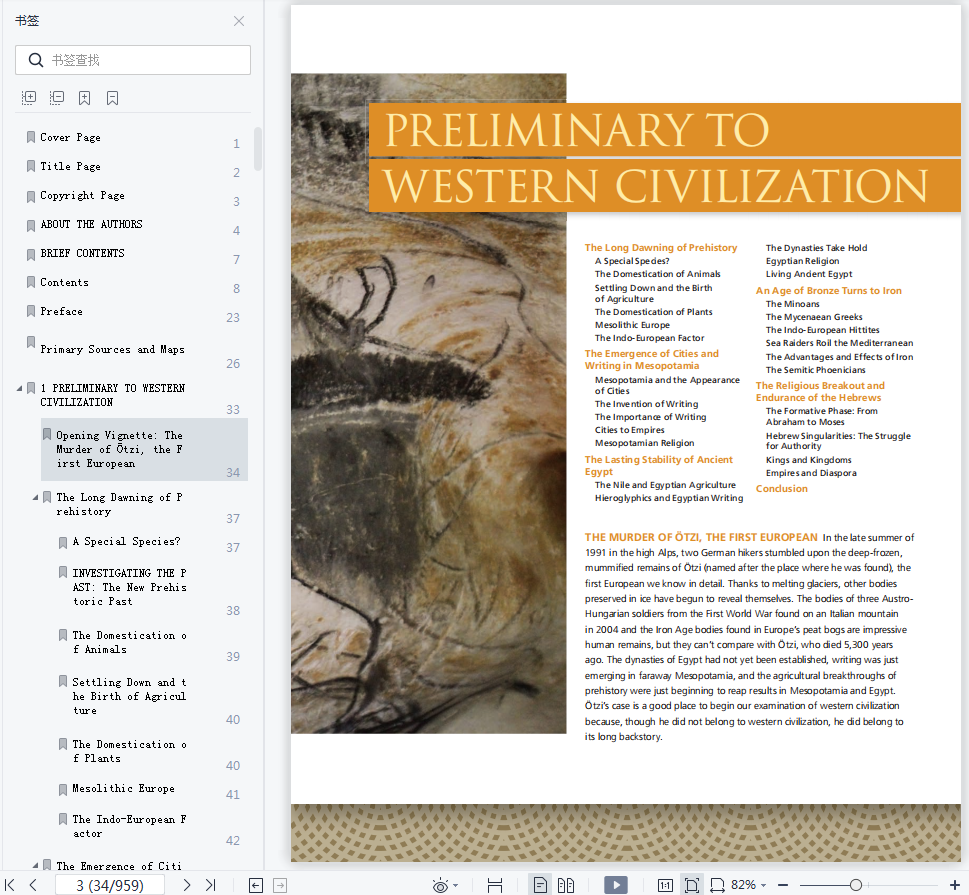Click the bookmark icon beside Cover Page

[31, 137]
